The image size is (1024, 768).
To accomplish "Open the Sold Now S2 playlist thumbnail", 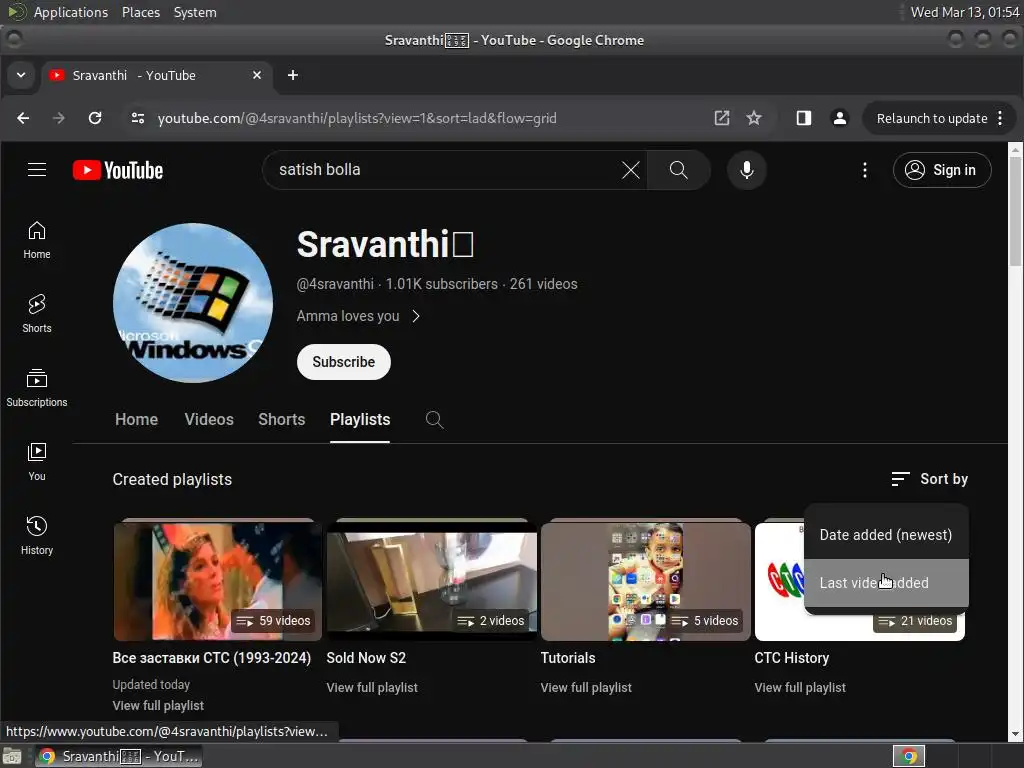I will [x=432, y=581].
